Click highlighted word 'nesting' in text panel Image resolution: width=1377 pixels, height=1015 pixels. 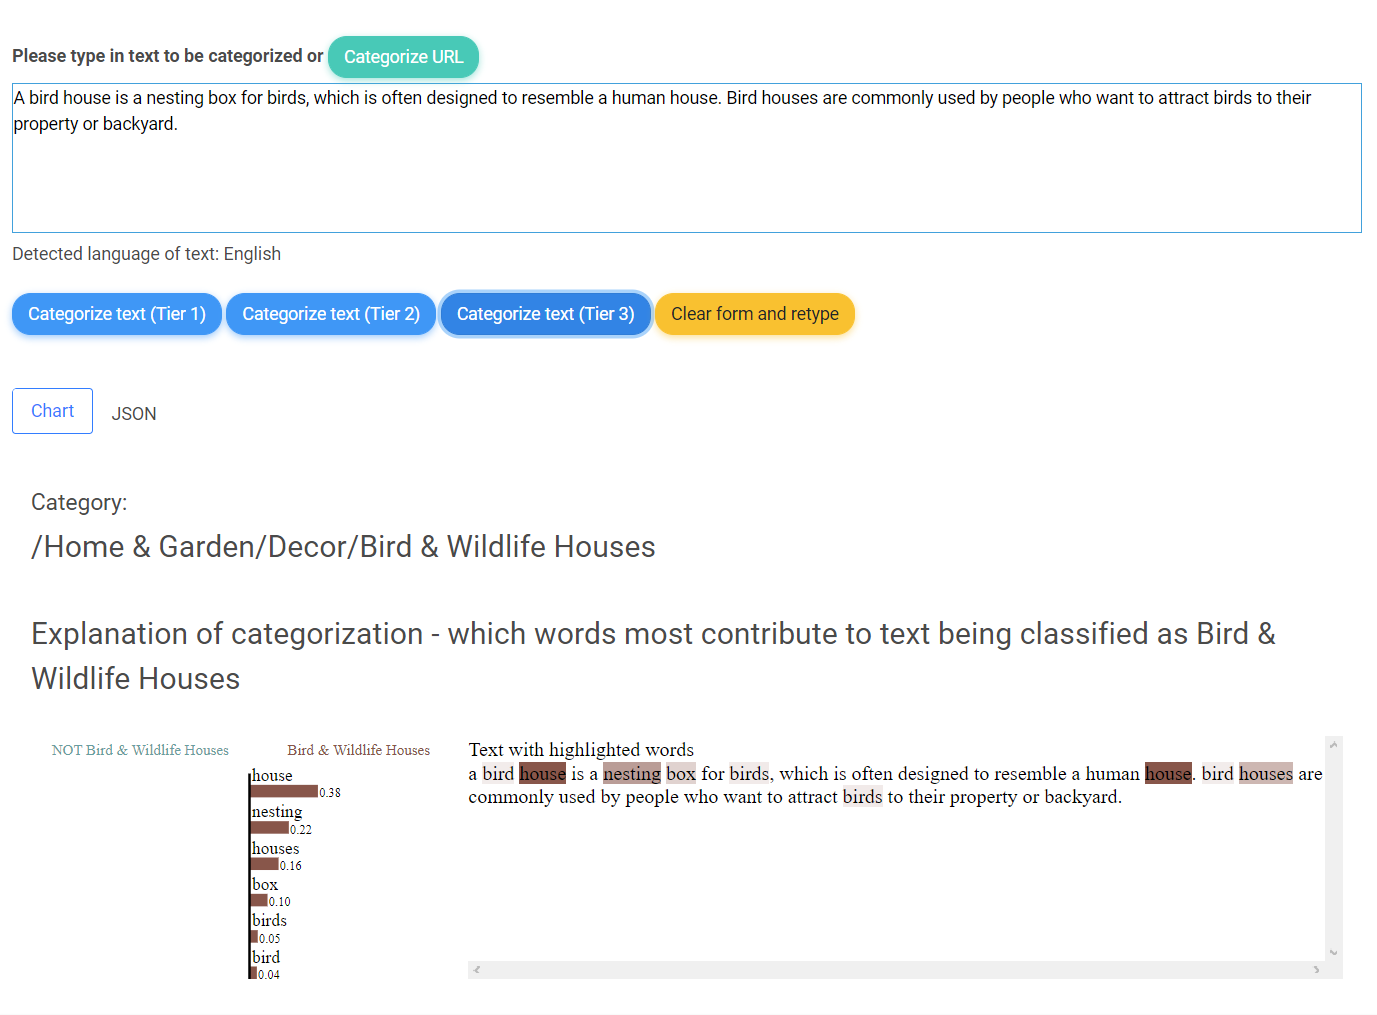(632, 773)
